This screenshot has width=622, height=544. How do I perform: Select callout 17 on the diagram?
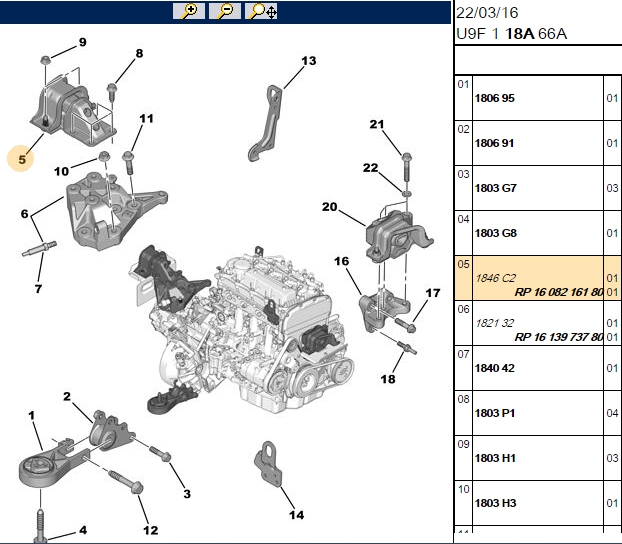tap(433, 293)
